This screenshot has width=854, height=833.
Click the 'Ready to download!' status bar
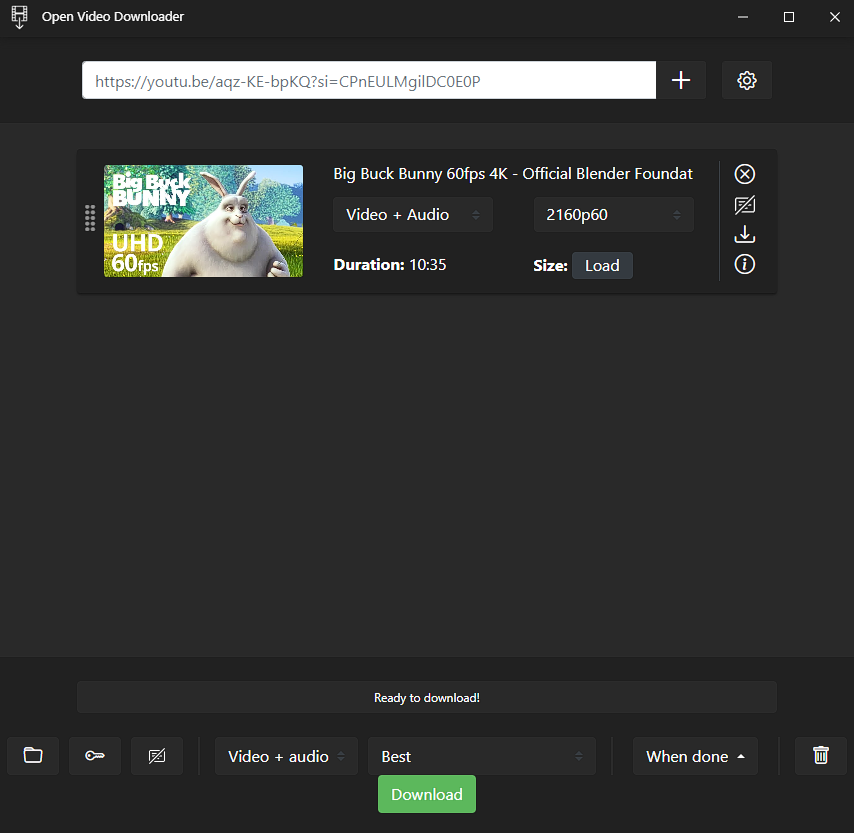[427, 697]
